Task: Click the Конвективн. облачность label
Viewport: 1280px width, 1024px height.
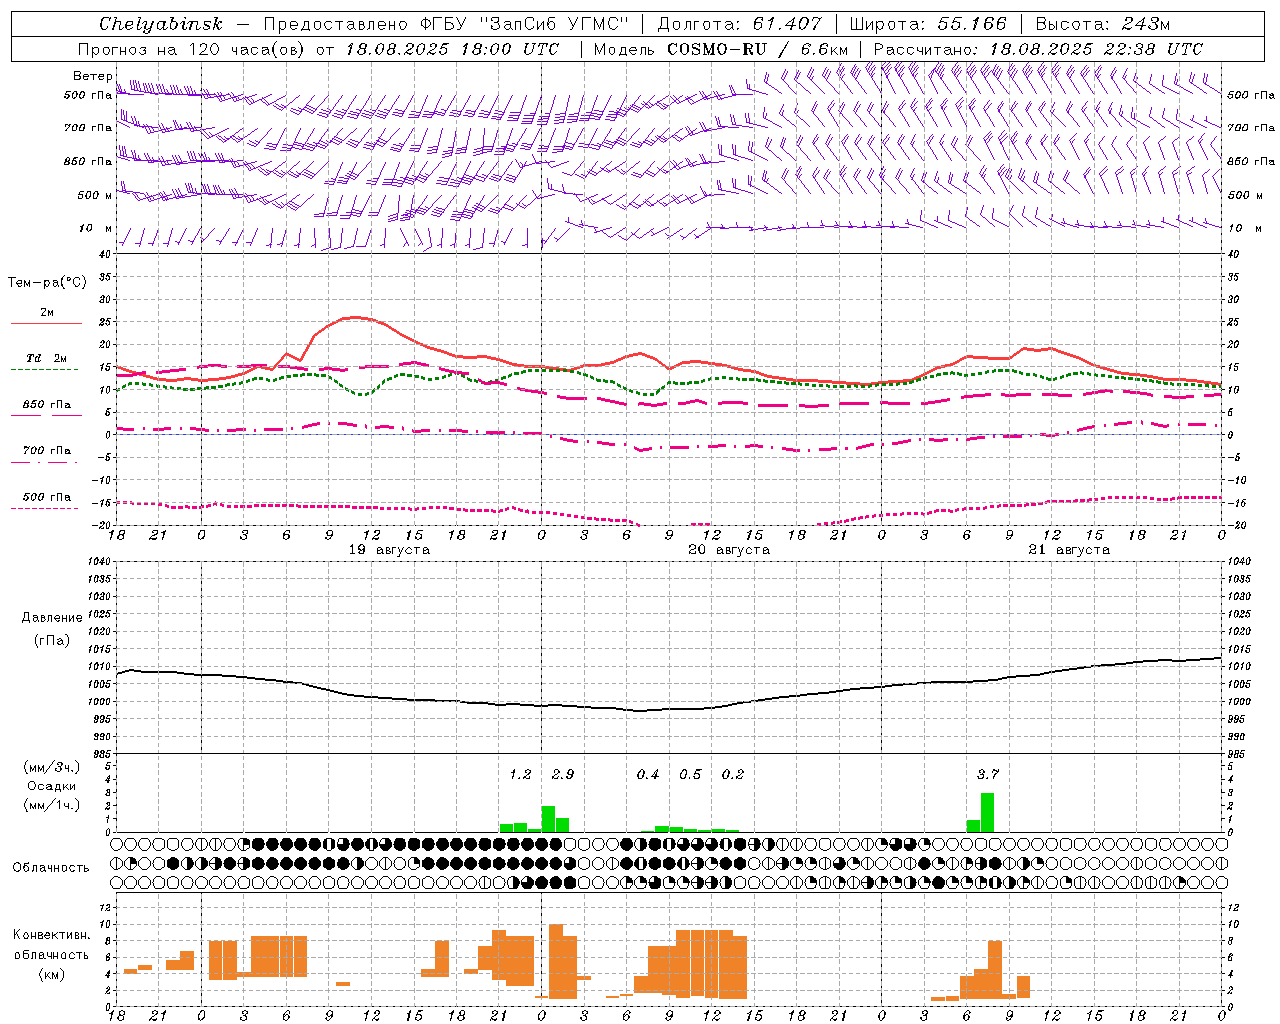Action: pos(52,954)
